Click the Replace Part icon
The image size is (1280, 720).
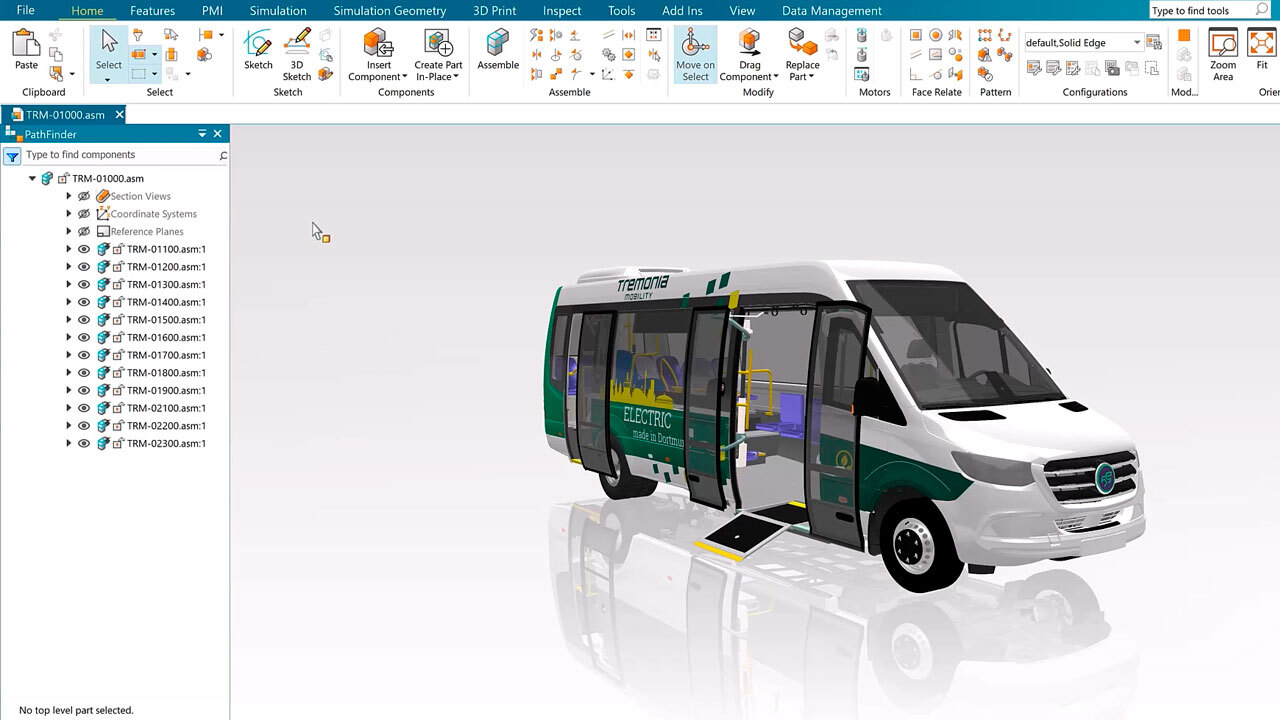pos(802,45)
